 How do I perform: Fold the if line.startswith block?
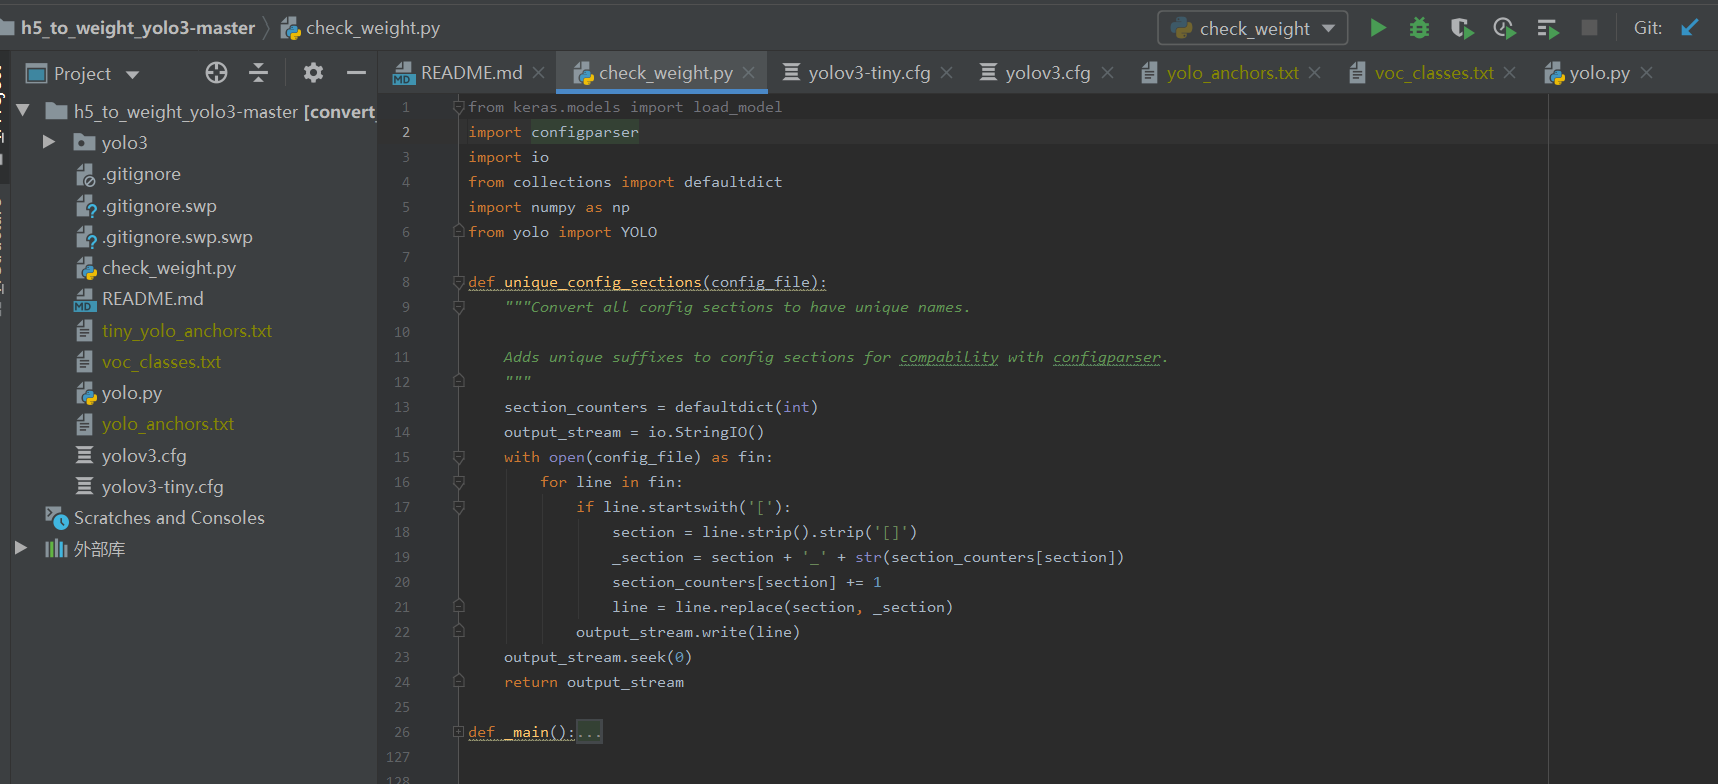pyautogui.click(x=458, y=507)
